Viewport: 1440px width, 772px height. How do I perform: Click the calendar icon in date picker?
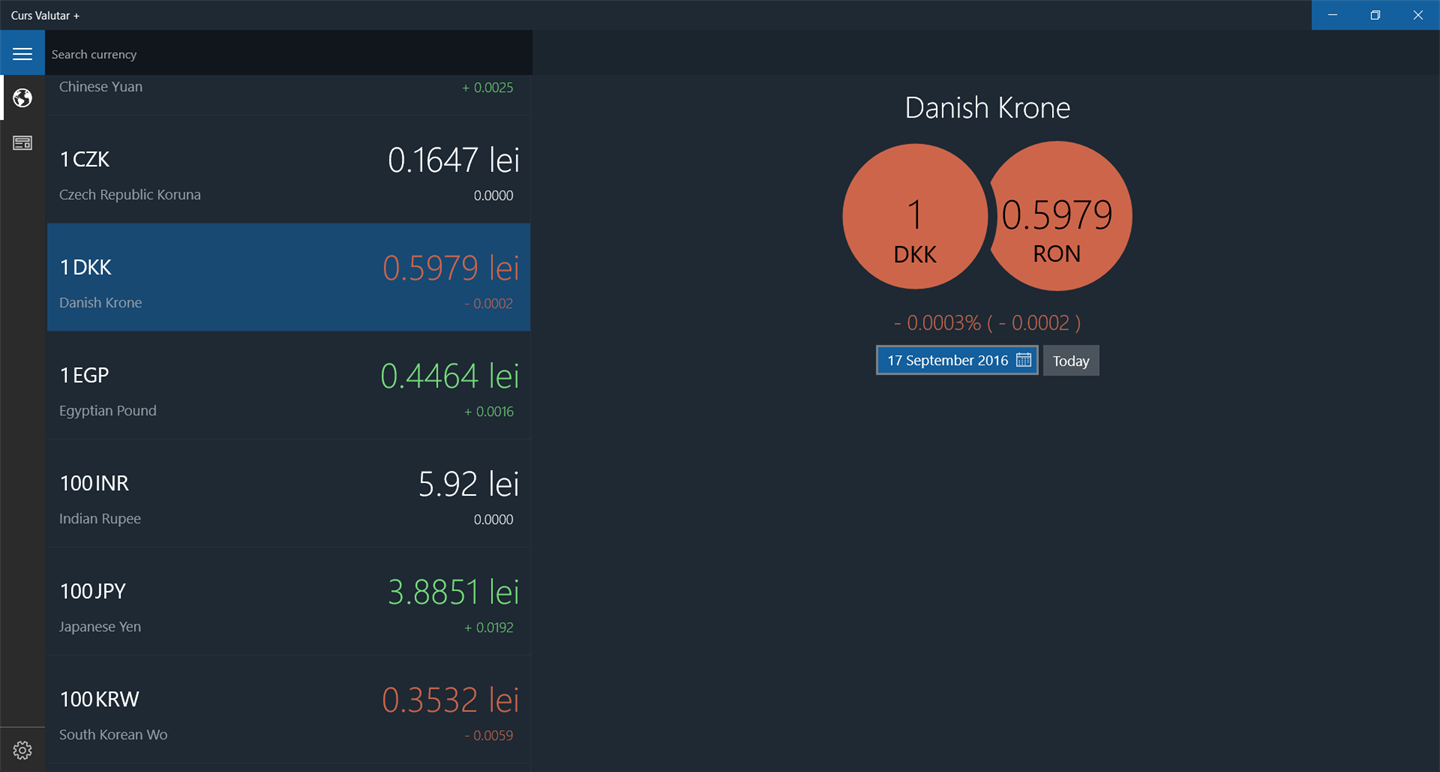point(1024,360)
